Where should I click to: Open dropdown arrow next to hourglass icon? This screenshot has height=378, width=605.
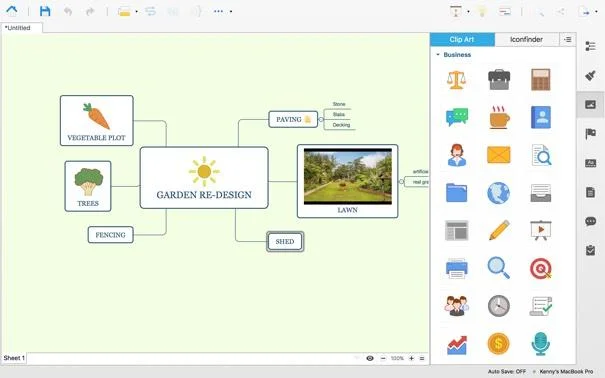[x=468, y=12]
